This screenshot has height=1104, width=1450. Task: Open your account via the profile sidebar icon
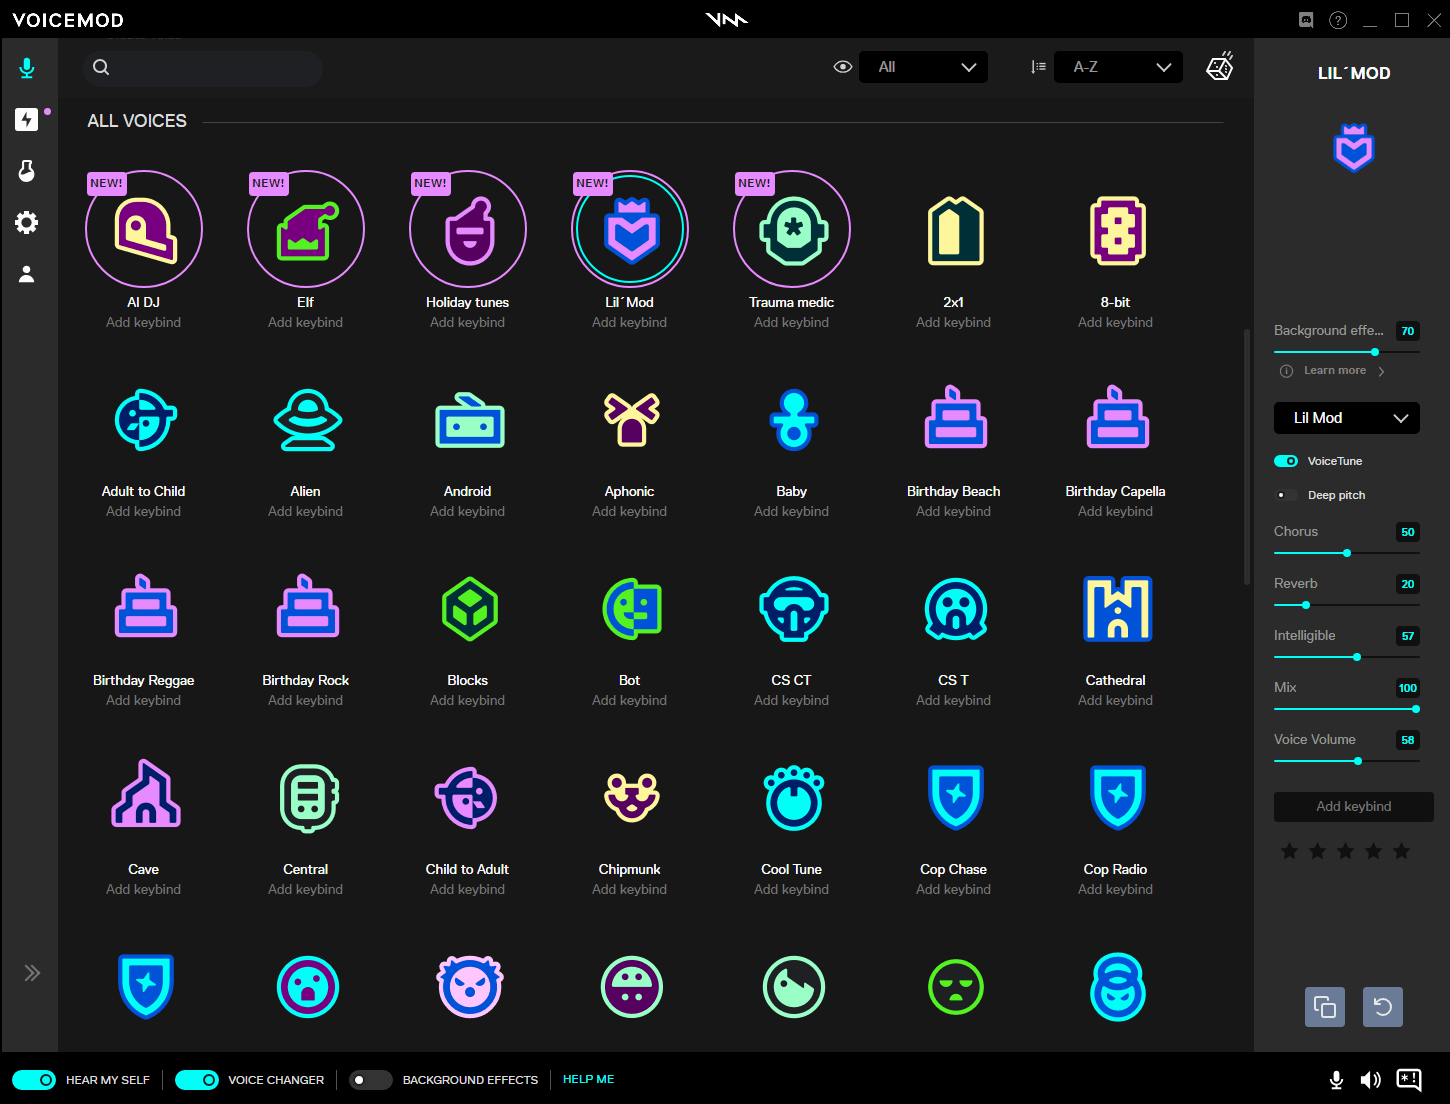pyautogui.click(x=26, y=274)
